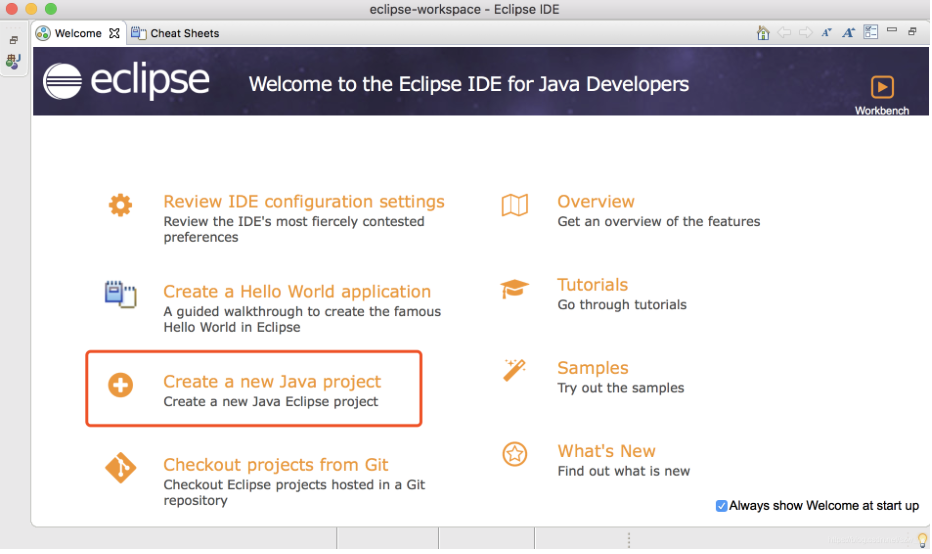Open the Overview link
Viewport: 932px width, 554px height.
(596, 202)
